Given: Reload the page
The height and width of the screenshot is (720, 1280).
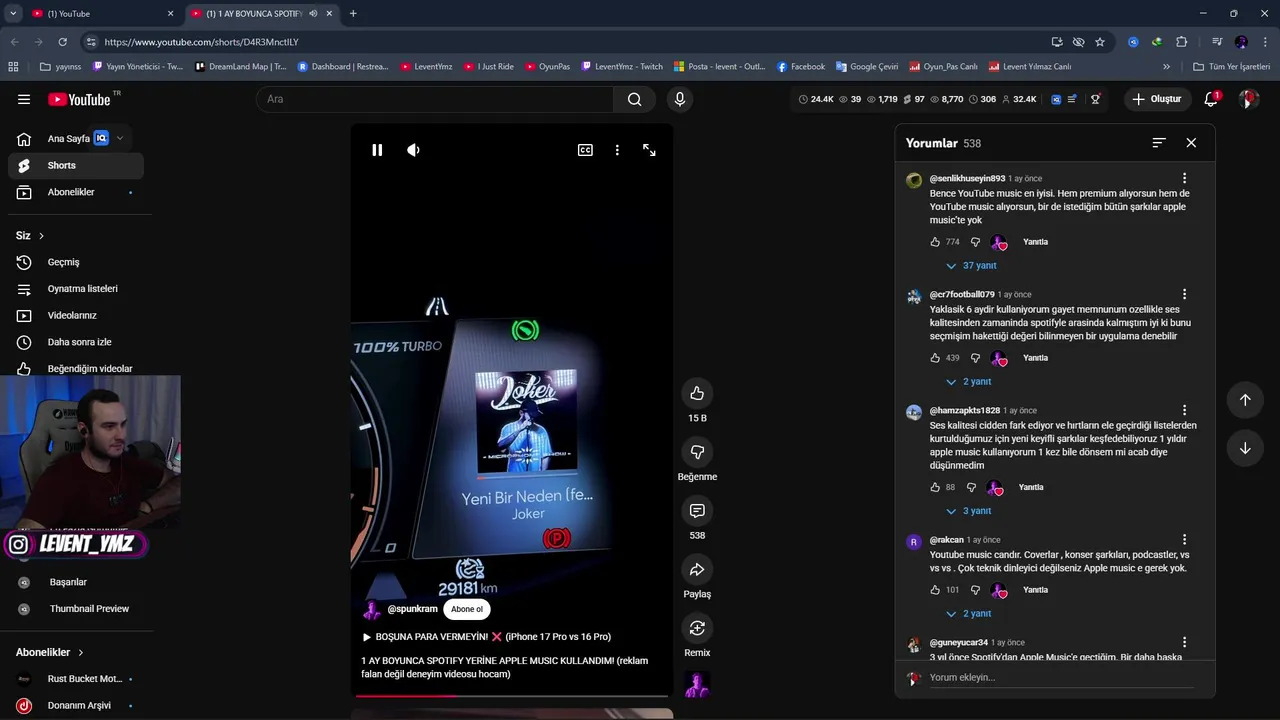Looking at the screenshot, I should point(62,42).
